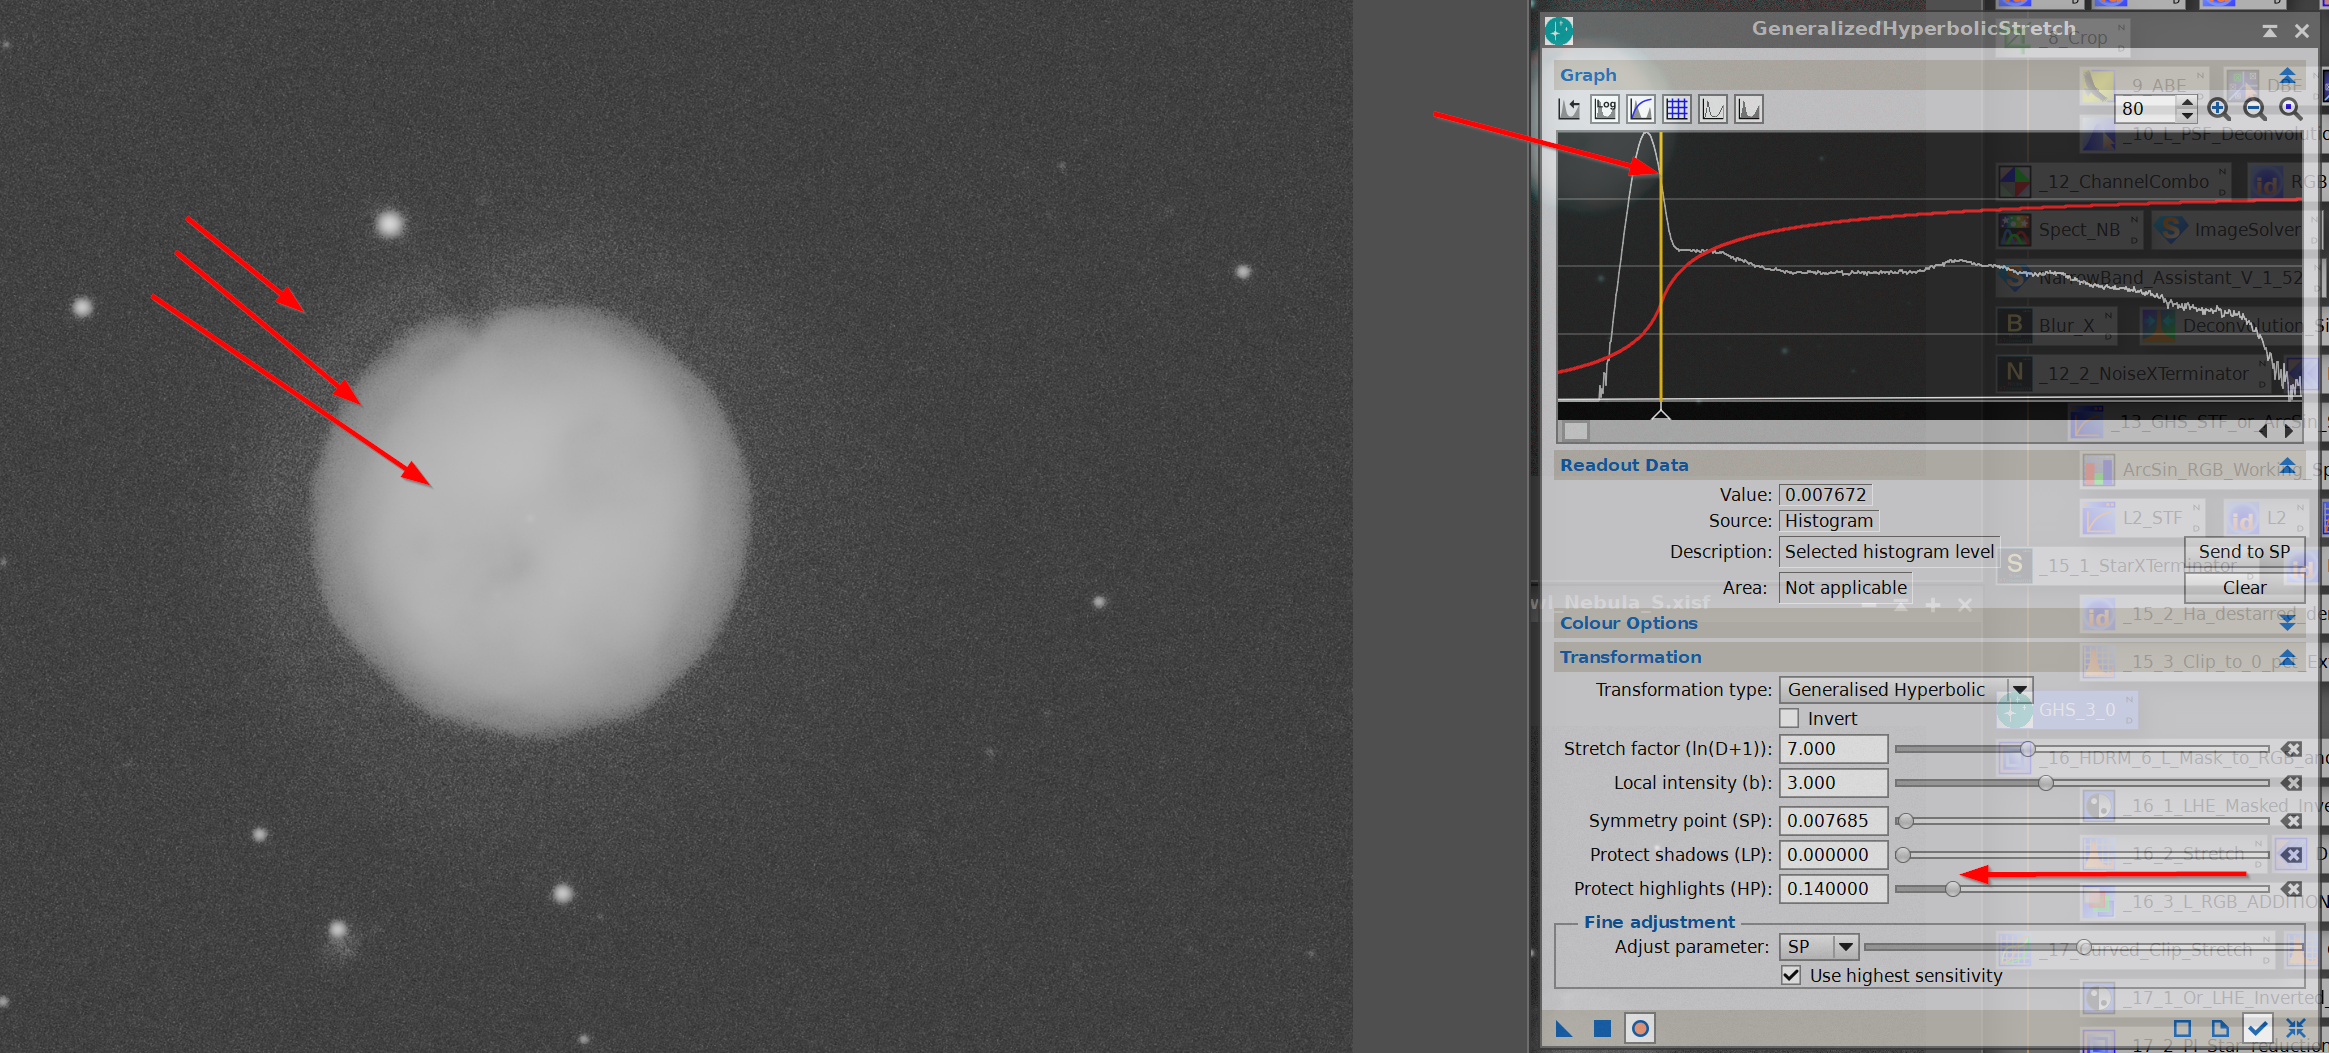Screen dimensions: 2329x1053
Task: Click the GeneralizedHyperbolicStretch process icon in title bar
Action: click(x=1559, y=31)
